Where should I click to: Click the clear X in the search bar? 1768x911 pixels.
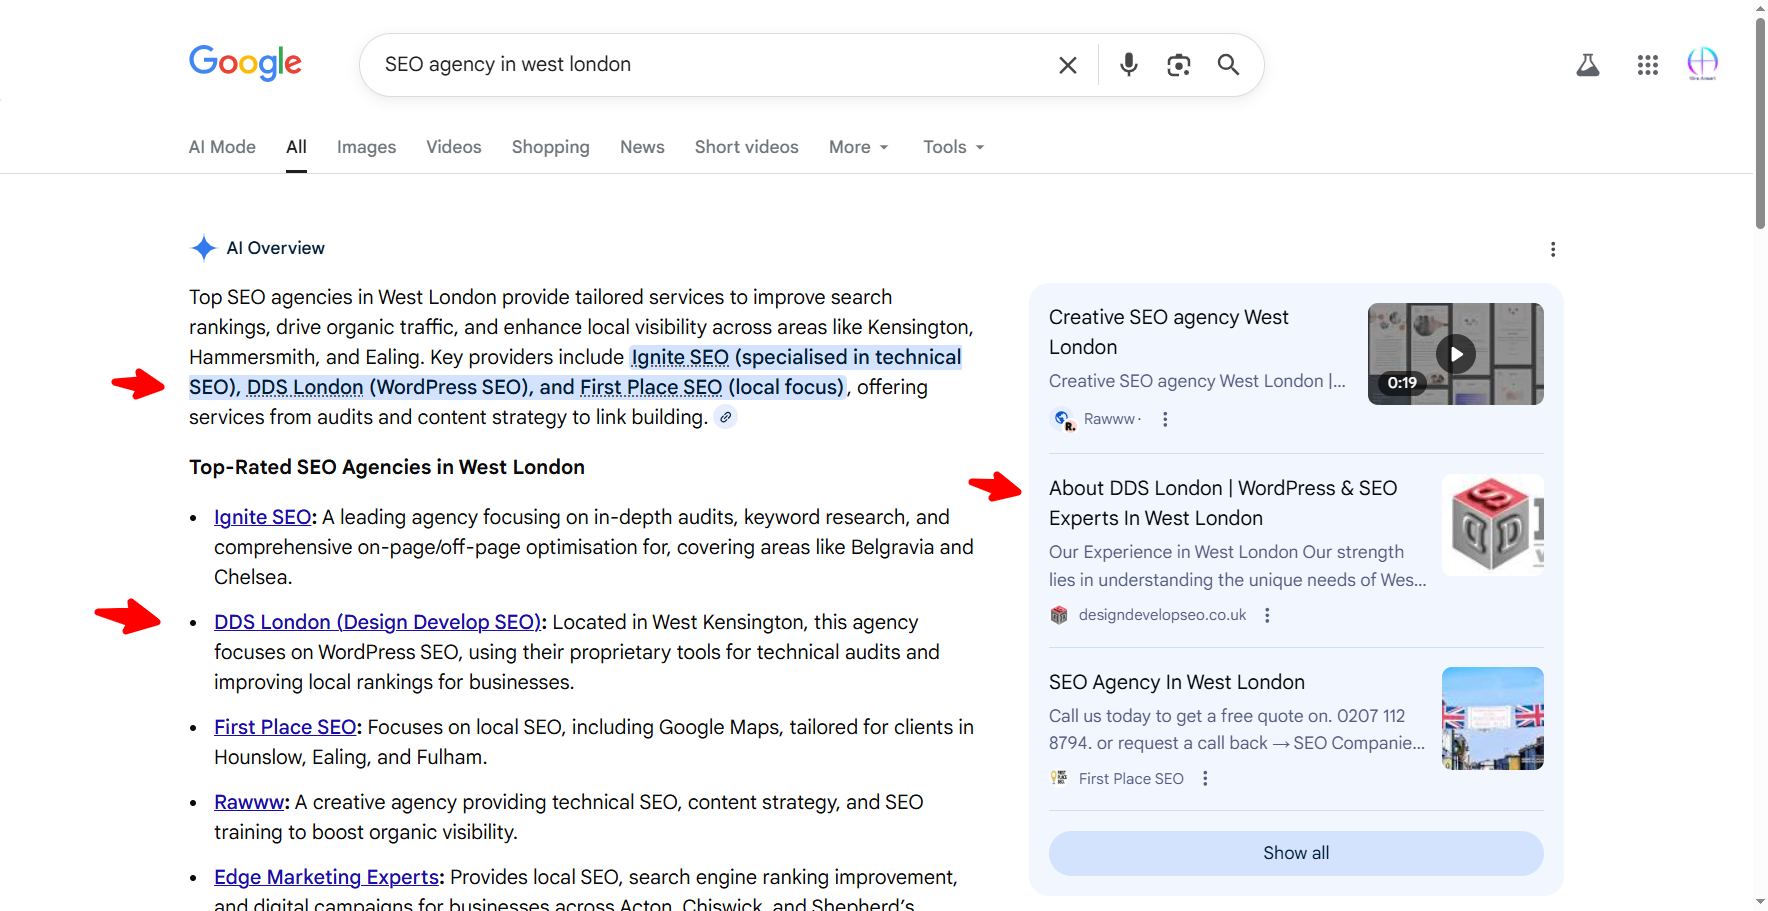pos(1067,64)
